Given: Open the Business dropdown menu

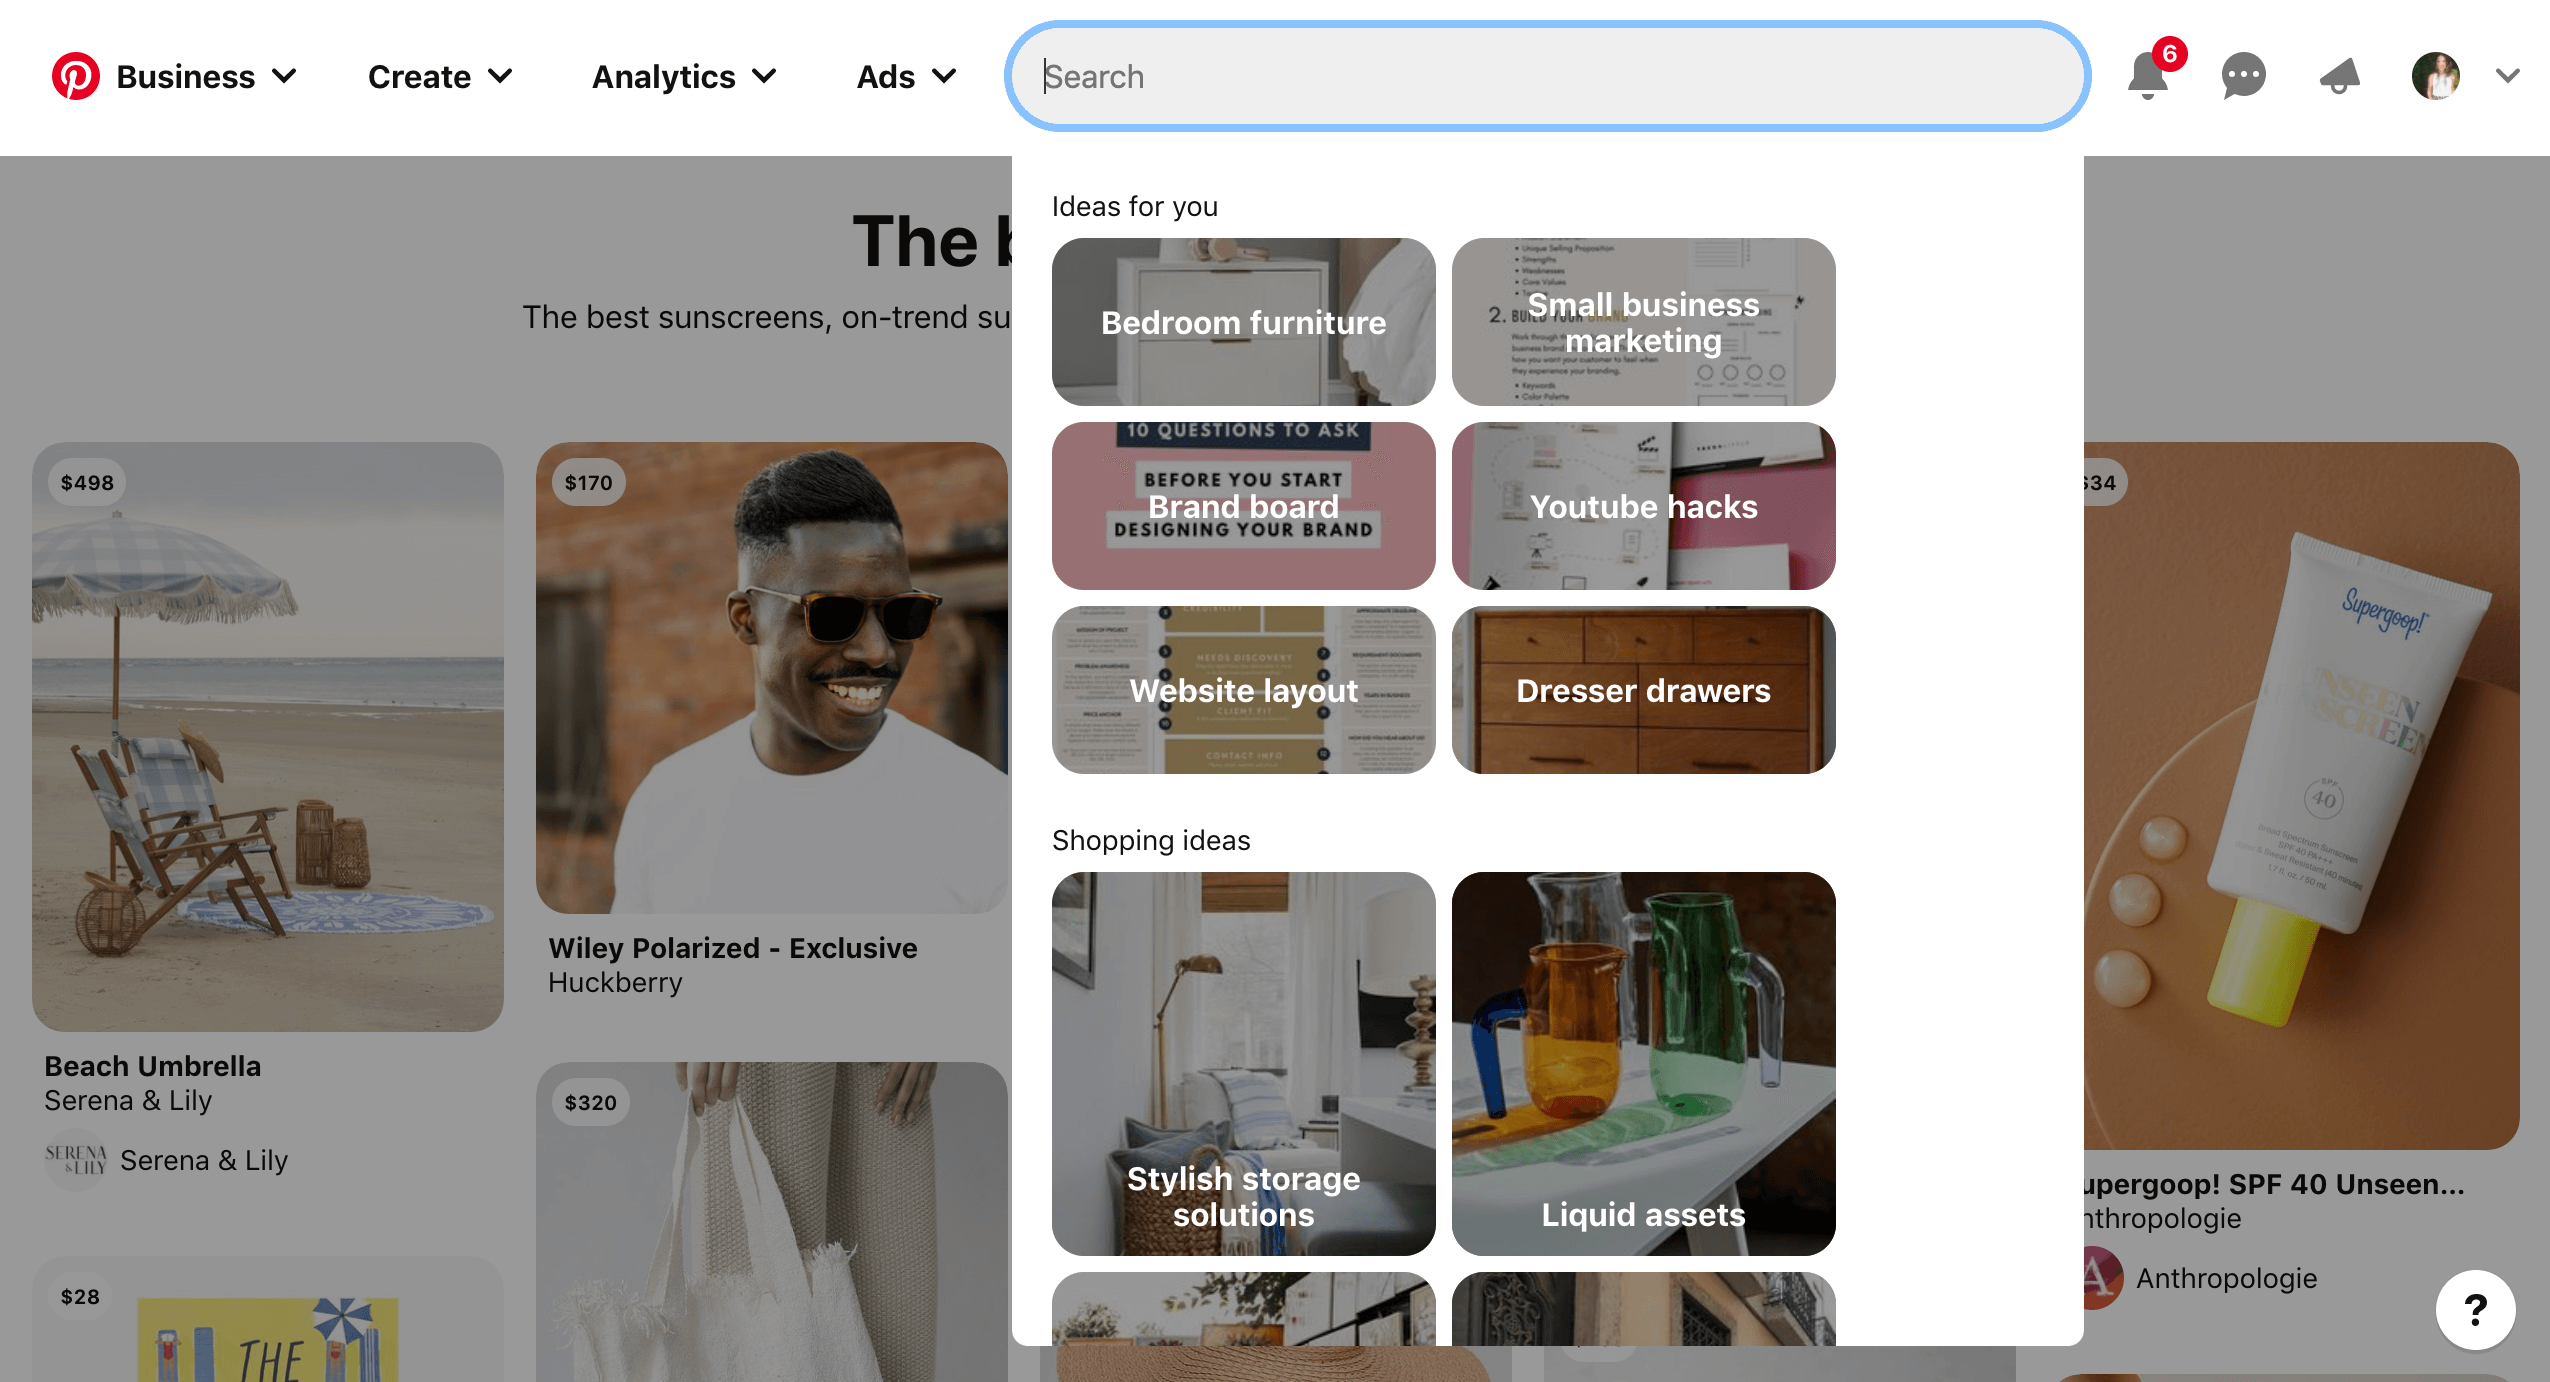Looking at the screenshot, I should pos(206,76).
